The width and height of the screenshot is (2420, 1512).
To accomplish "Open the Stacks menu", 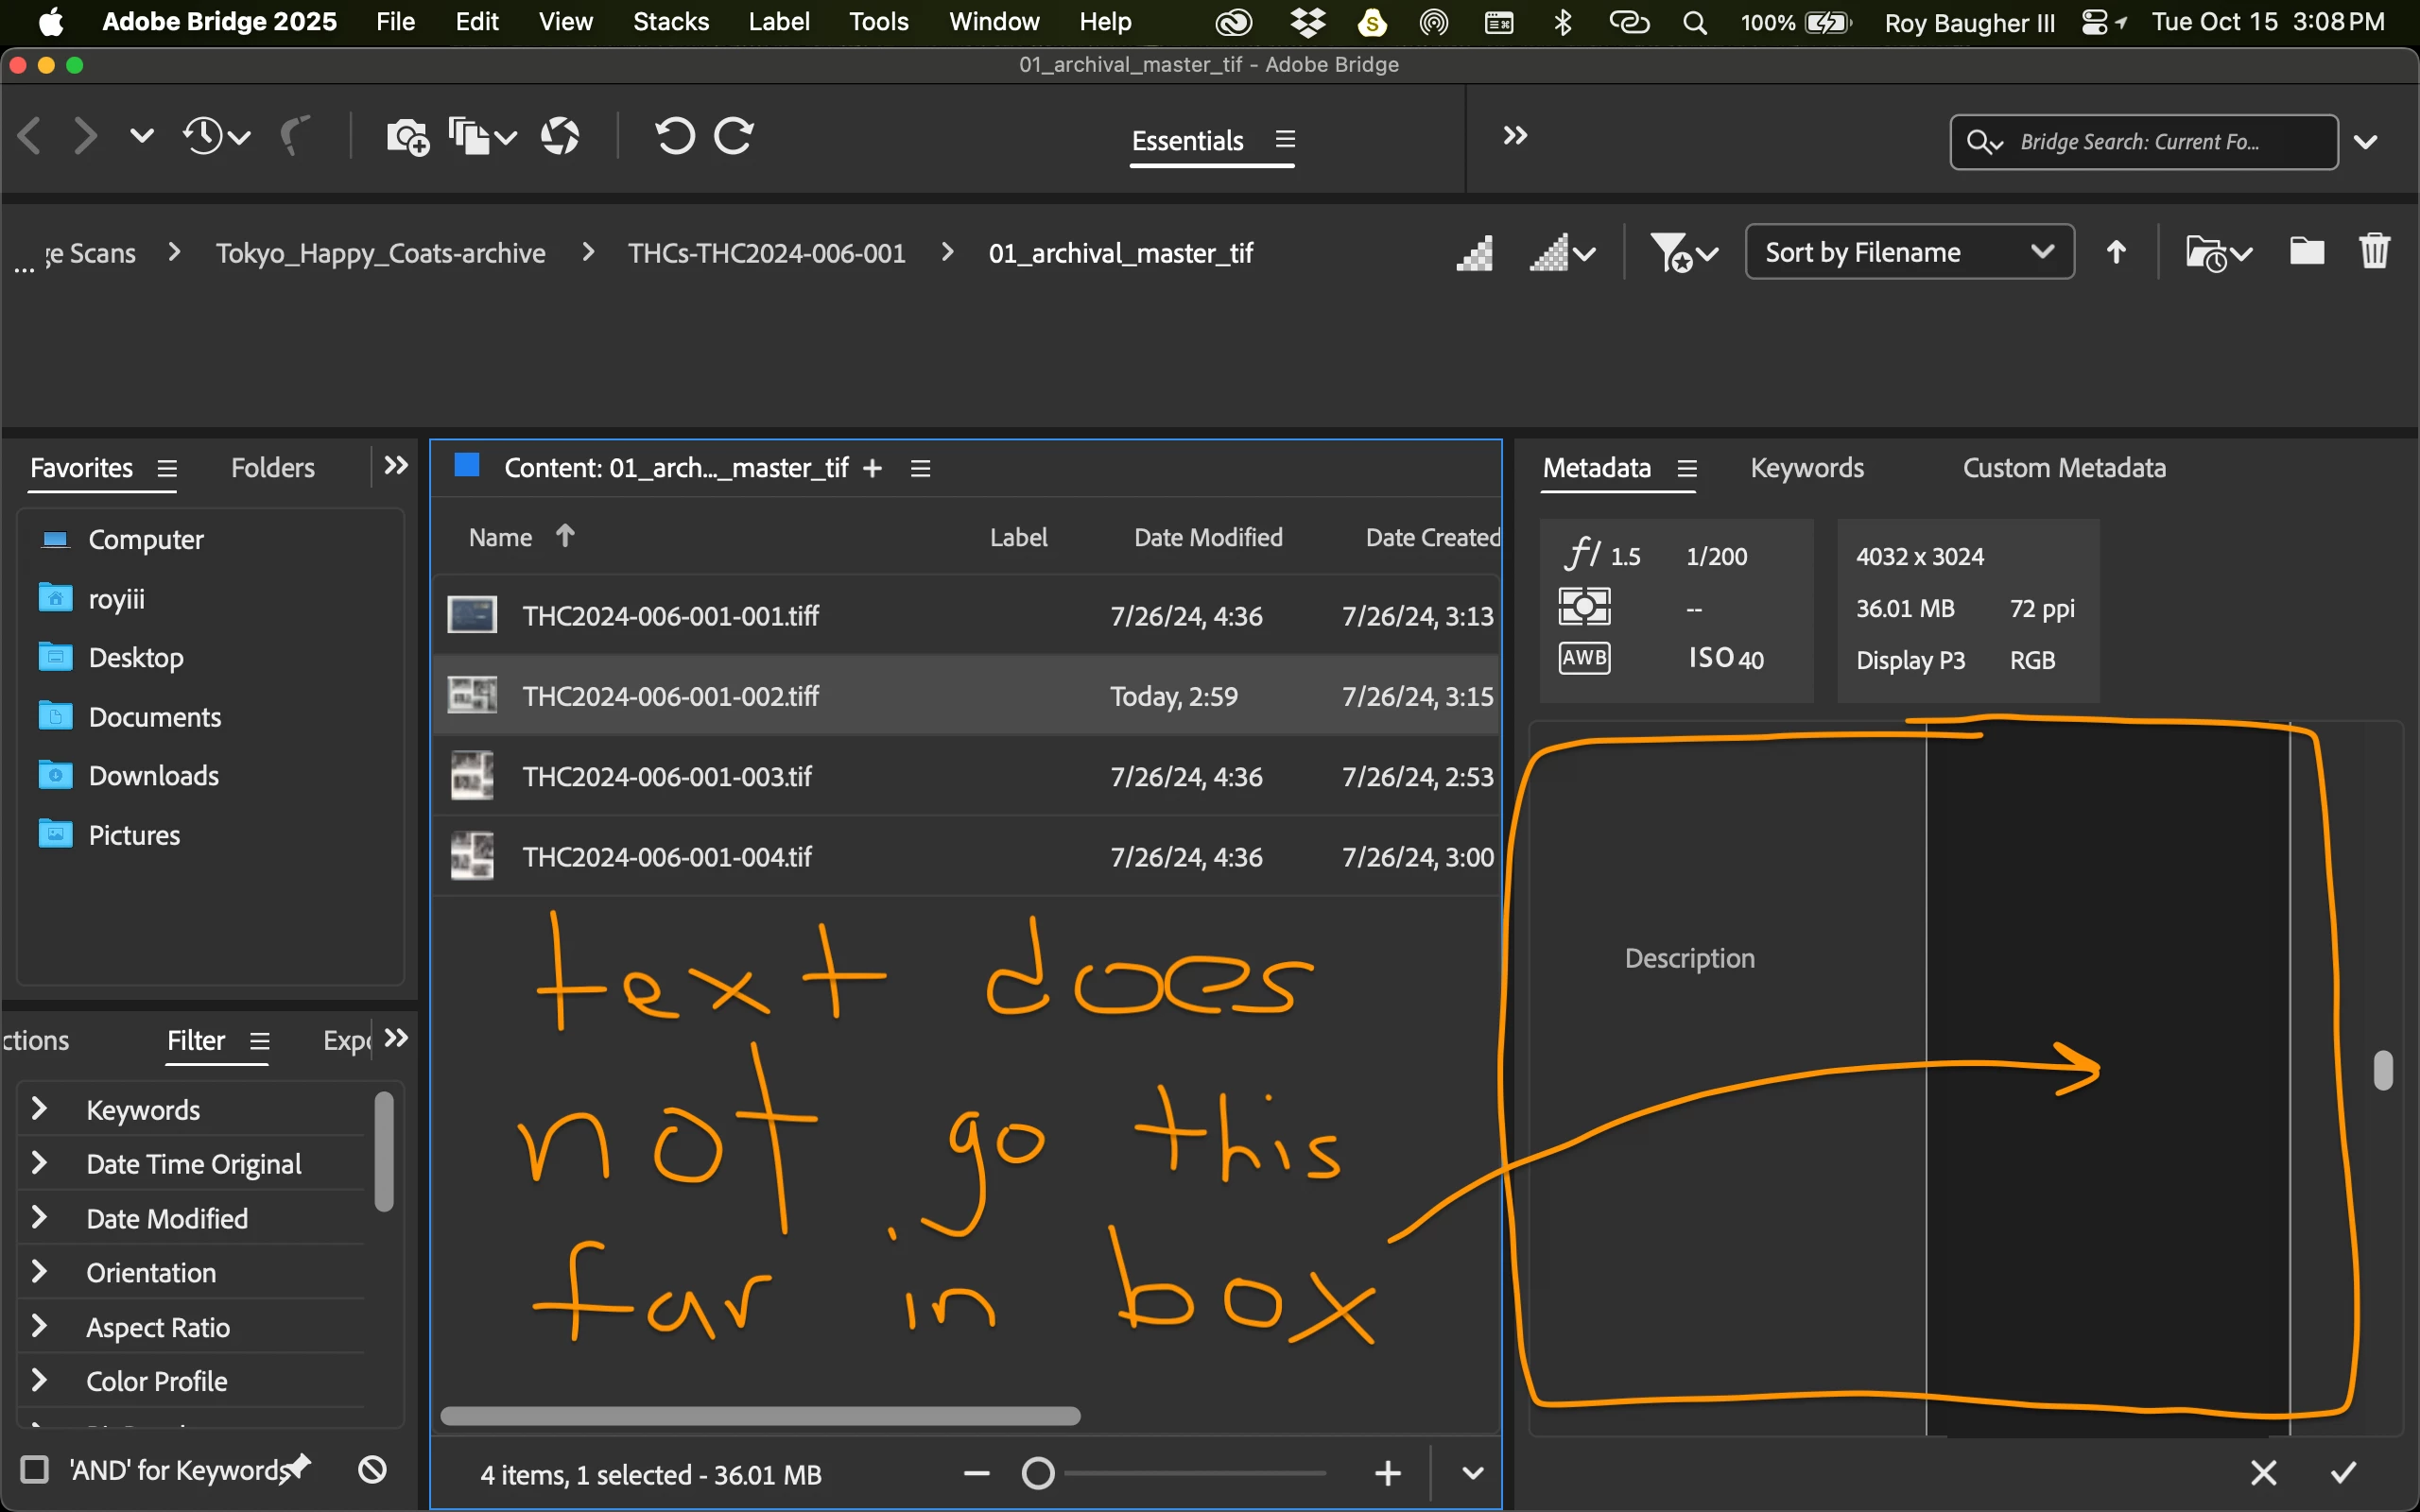I will click(x=670, y=21).
